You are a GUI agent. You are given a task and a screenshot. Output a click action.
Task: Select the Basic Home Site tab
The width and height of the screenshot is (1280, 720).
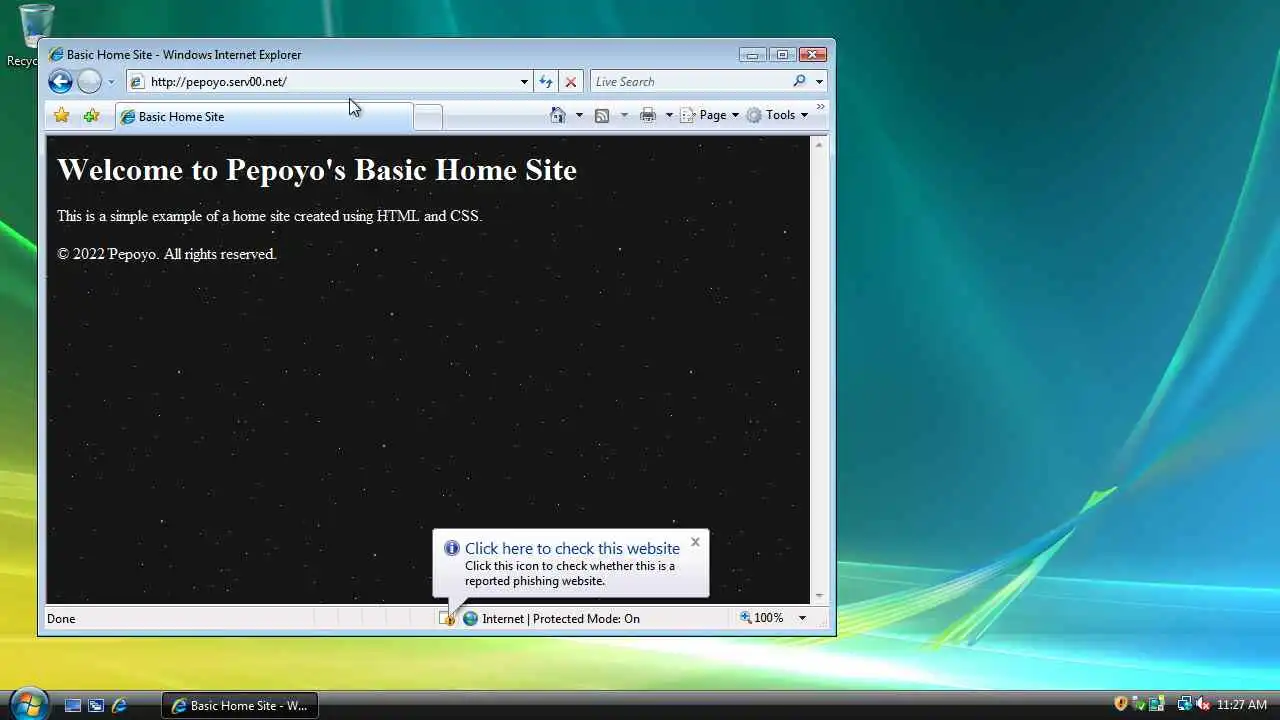pyautogui.click(x=264, y=117)
